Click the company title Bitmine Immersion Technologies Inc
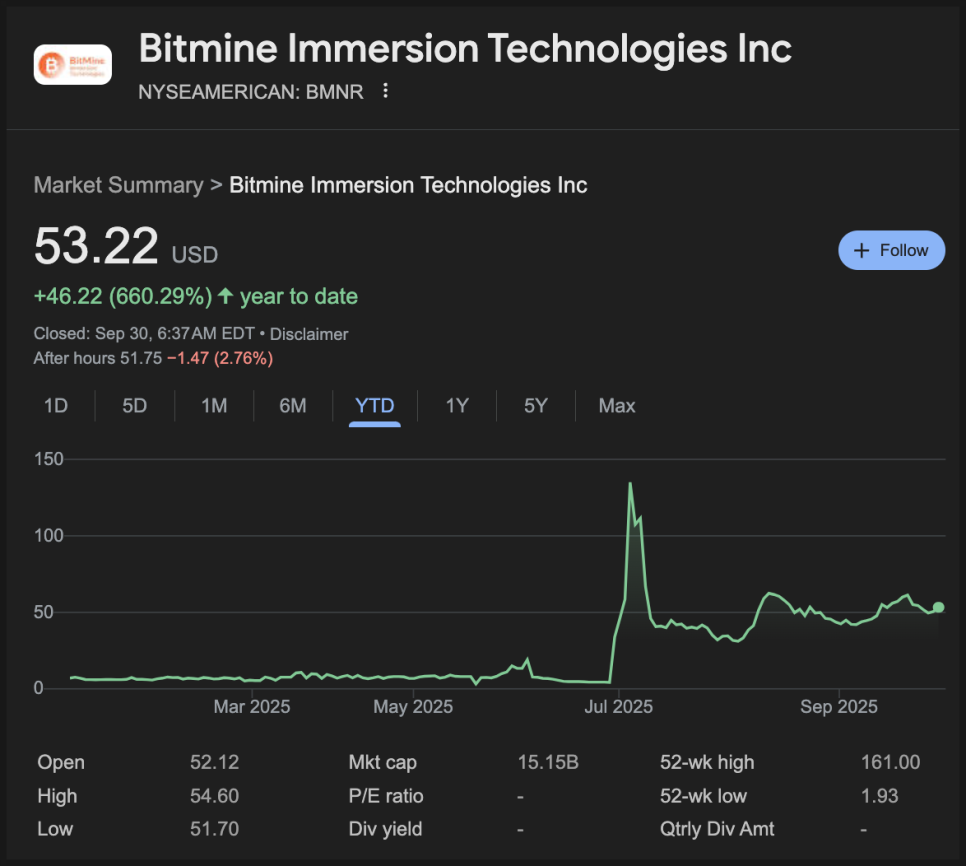 click(x=465, y=48)
